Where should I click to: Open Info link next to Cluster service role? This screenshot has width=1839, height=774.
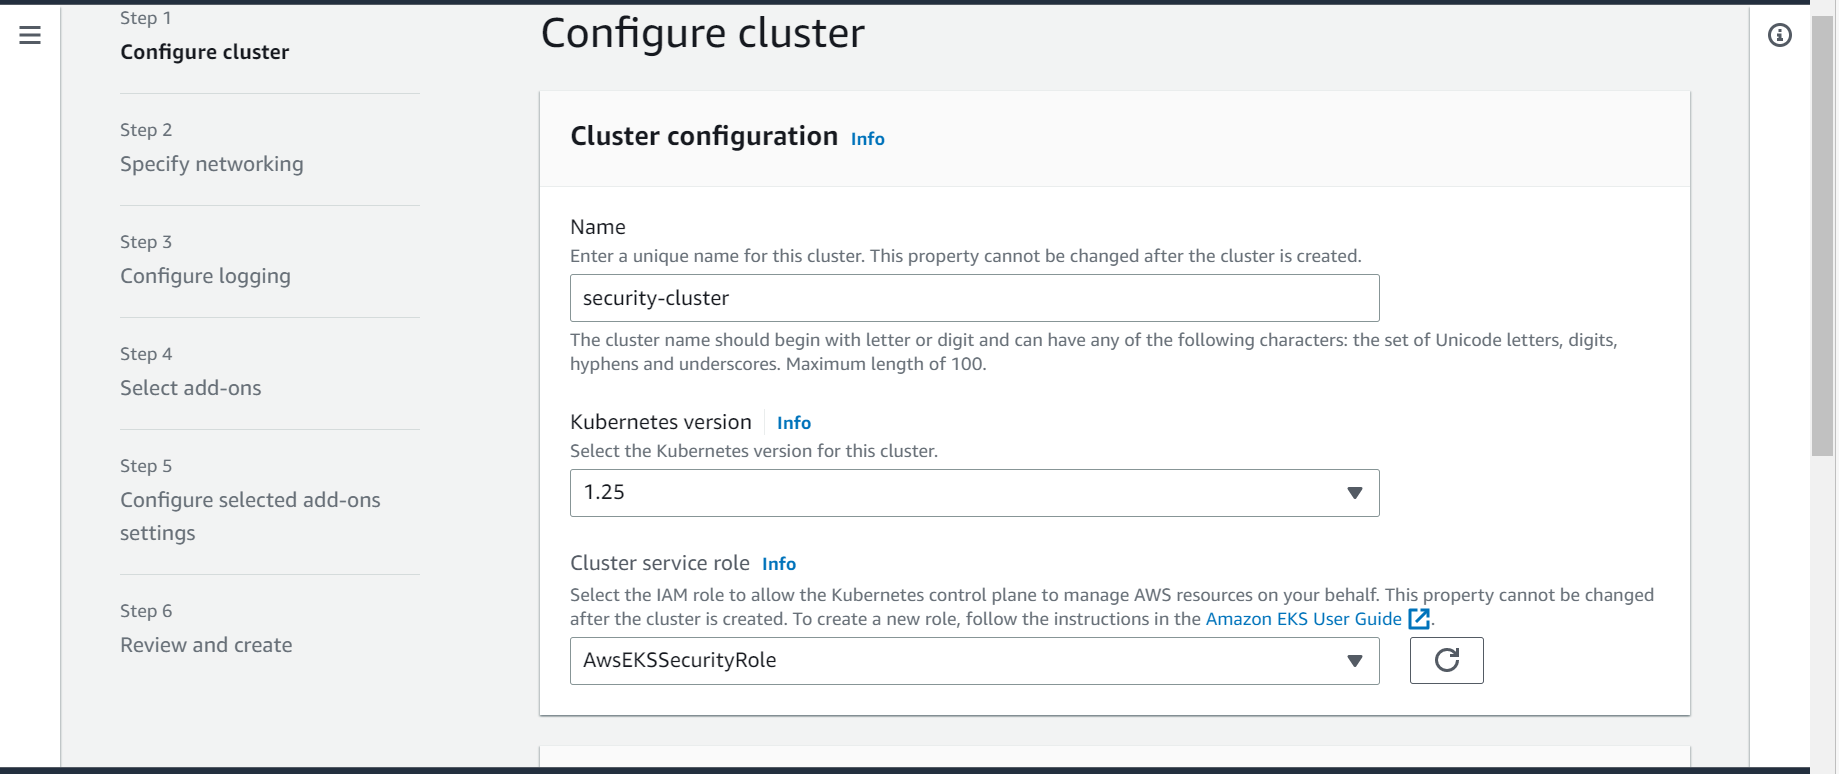(x=778, y=564)
